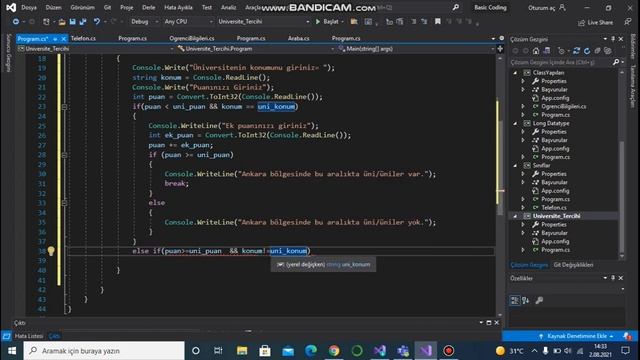640x360 pixels.
Task: Open the Görünüm menu
Action: tap(82, 7)
